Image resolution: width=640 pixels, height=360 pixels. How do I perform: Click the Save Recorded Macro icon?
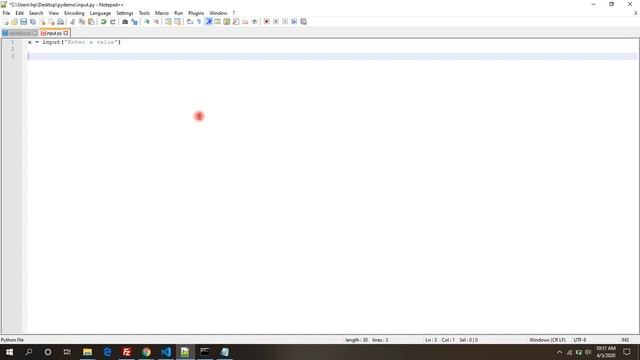click(x=304, y=22)
